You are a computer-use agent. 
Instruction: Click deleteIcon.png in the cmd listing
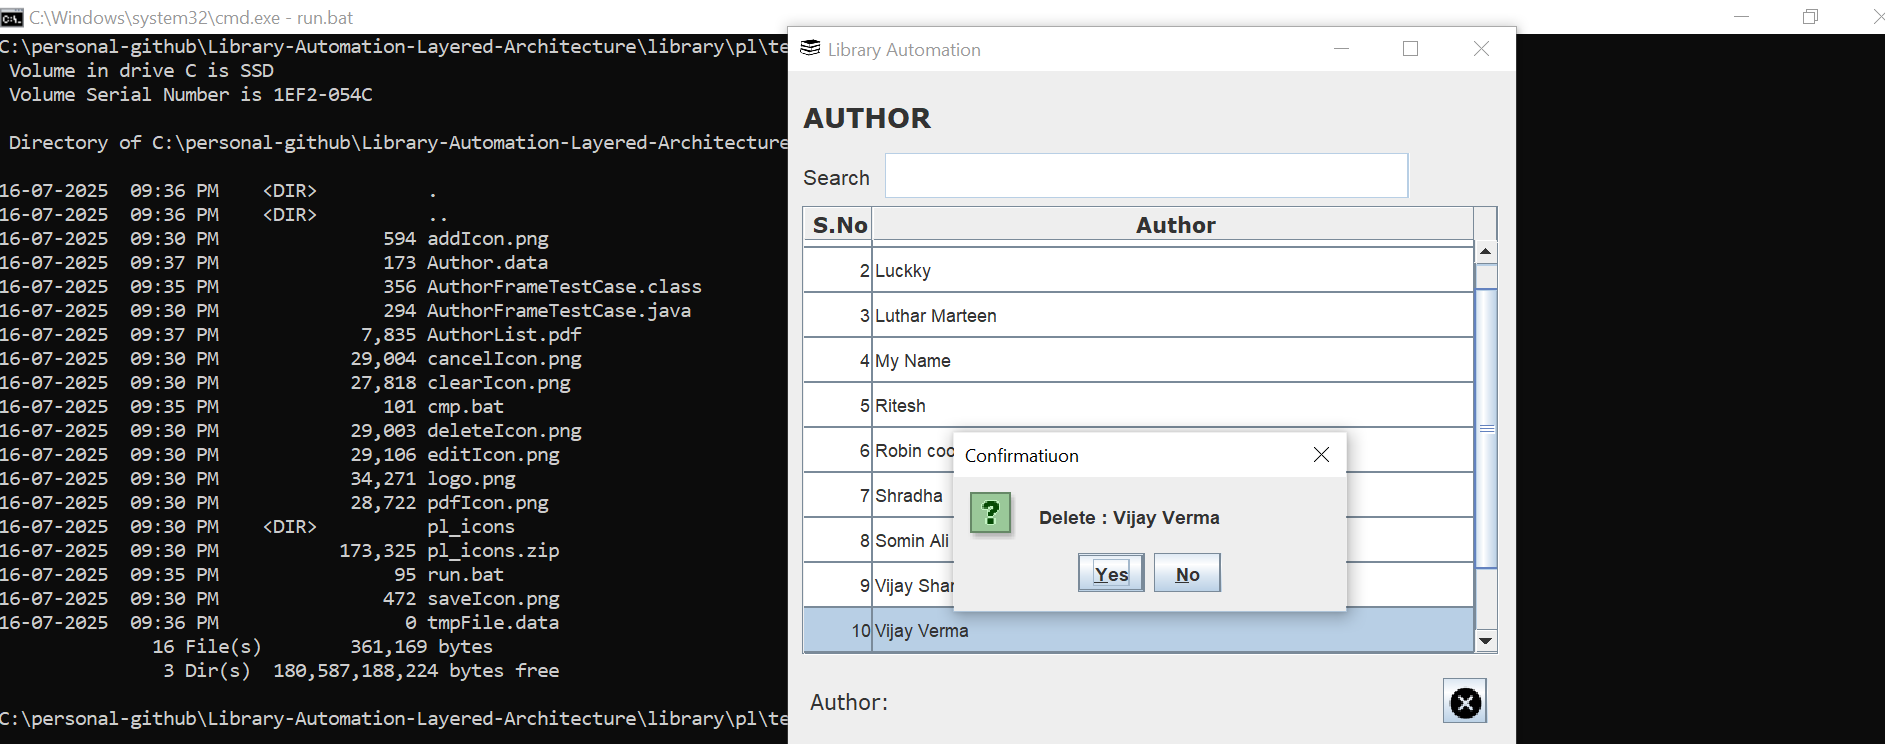point(504,430)
